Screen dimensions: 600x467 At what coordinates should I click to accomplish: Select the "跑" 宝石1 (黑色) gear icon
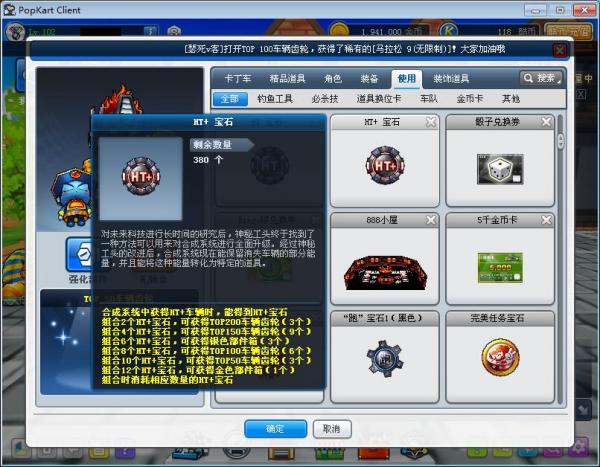[x=385, y=359]
